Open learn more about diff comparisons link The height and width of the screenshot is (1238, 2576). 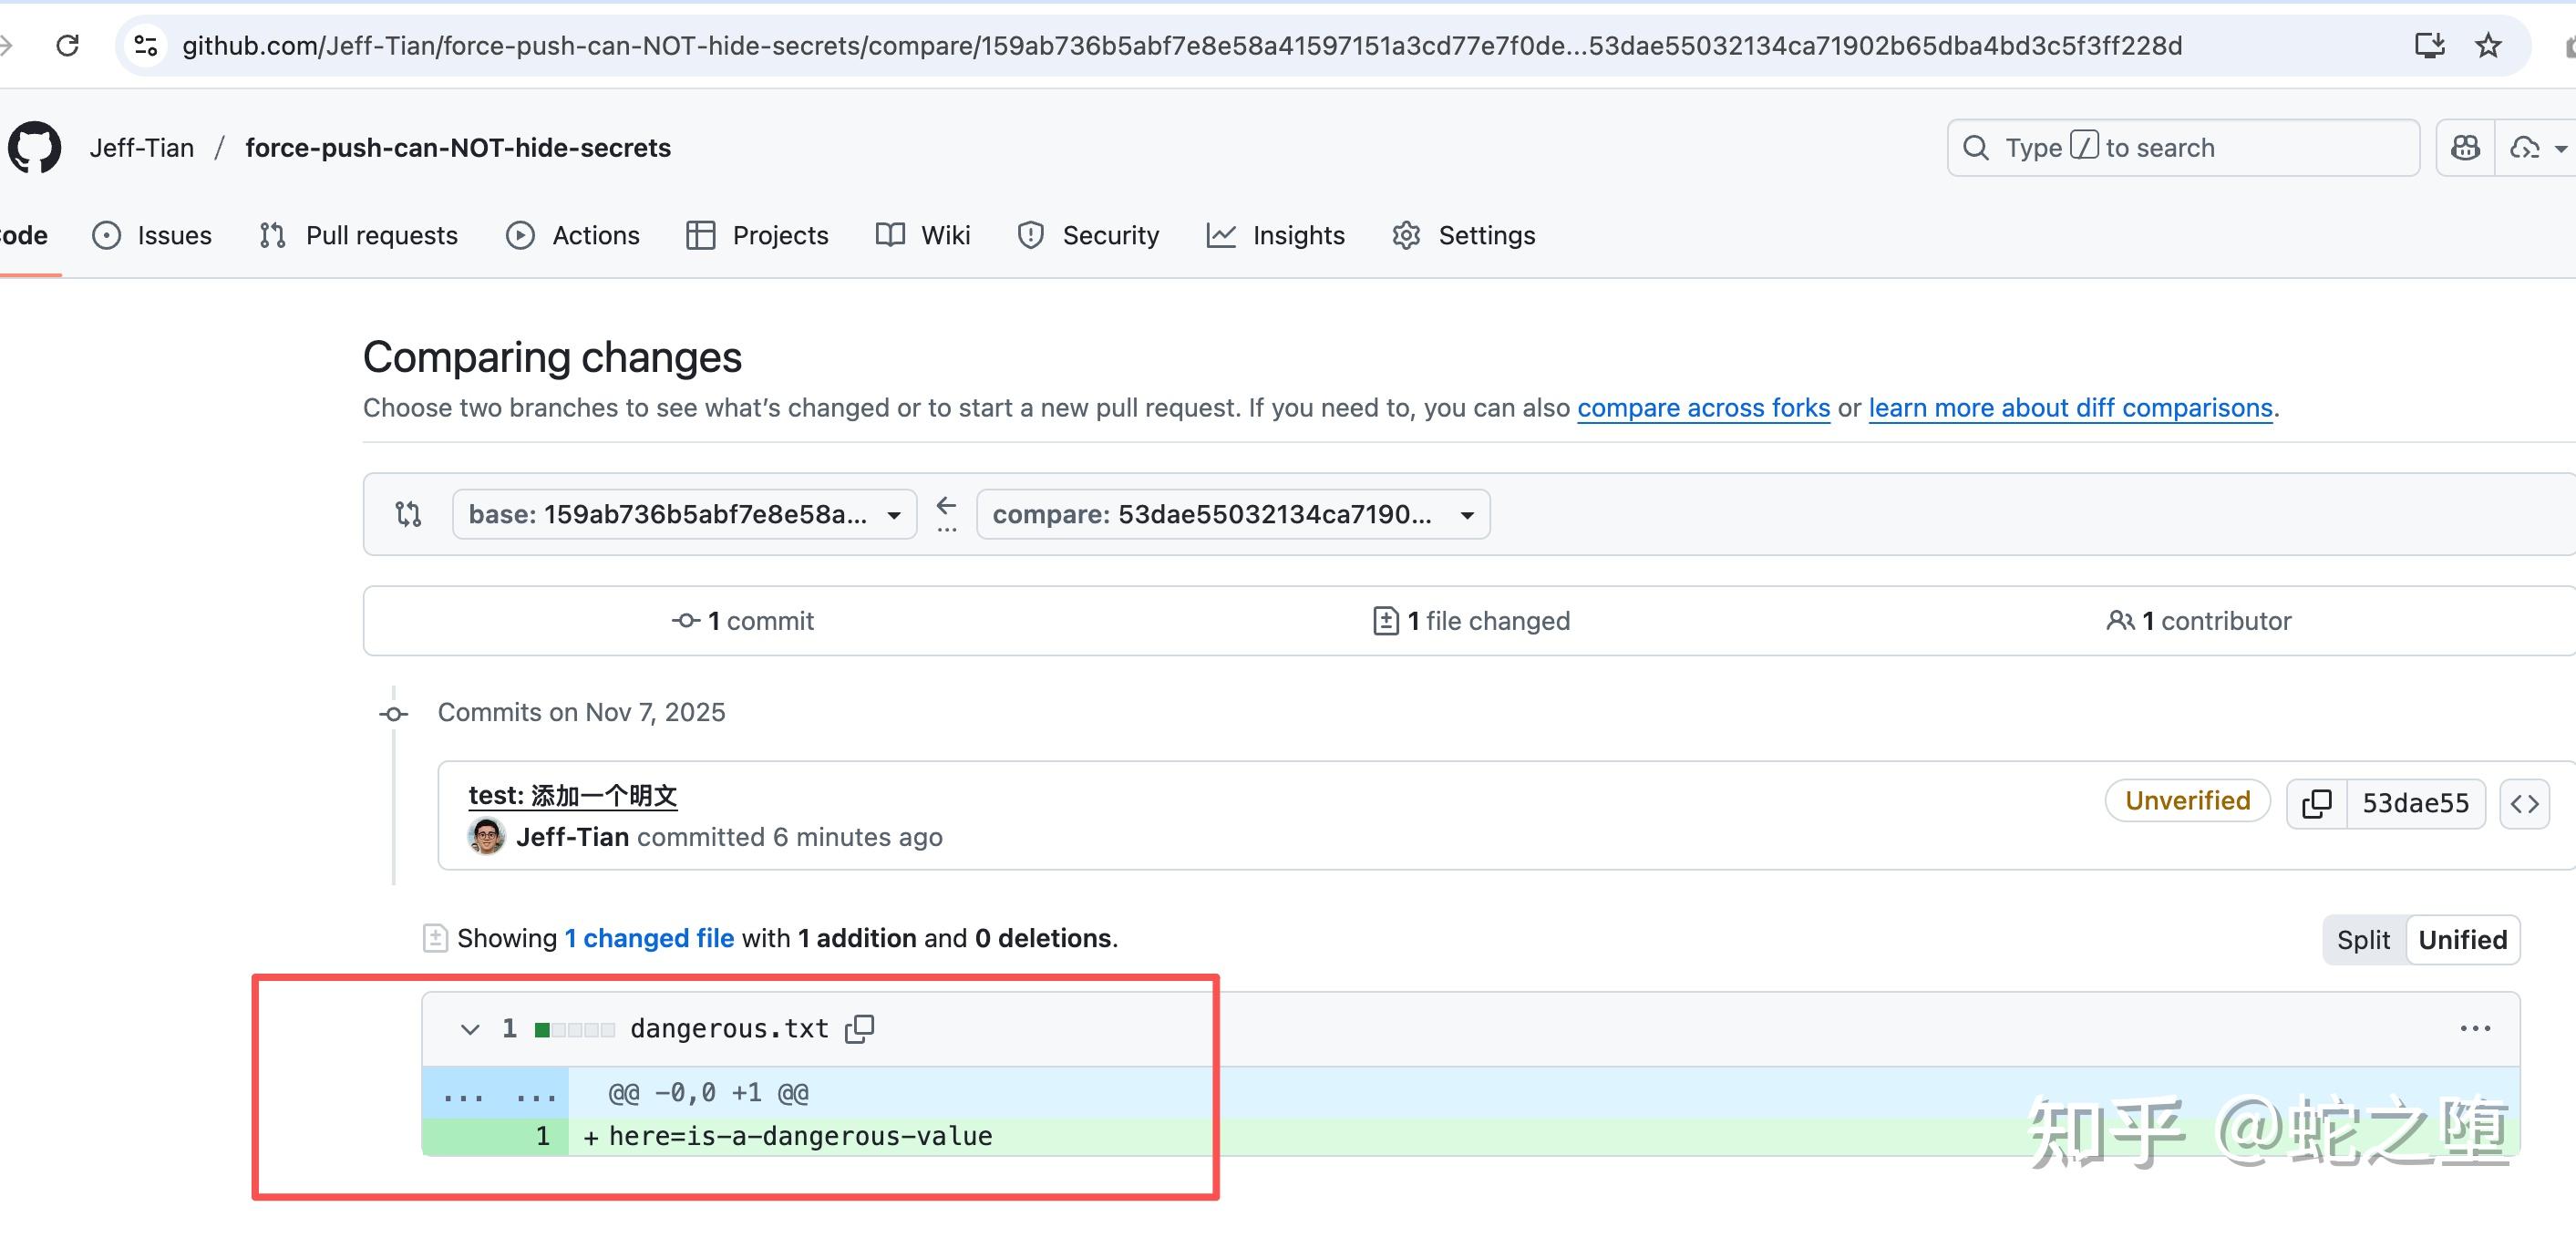click(2071, 408)
